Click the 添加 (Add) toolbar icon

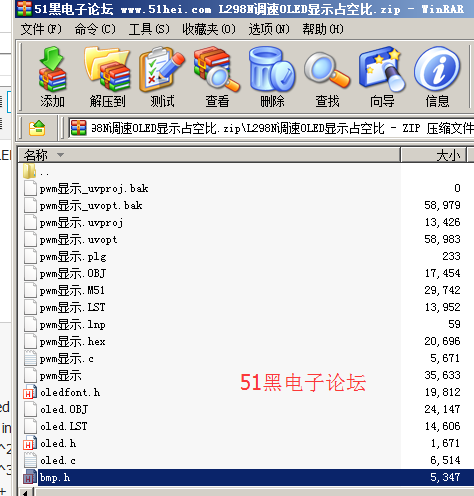[52, 69]
